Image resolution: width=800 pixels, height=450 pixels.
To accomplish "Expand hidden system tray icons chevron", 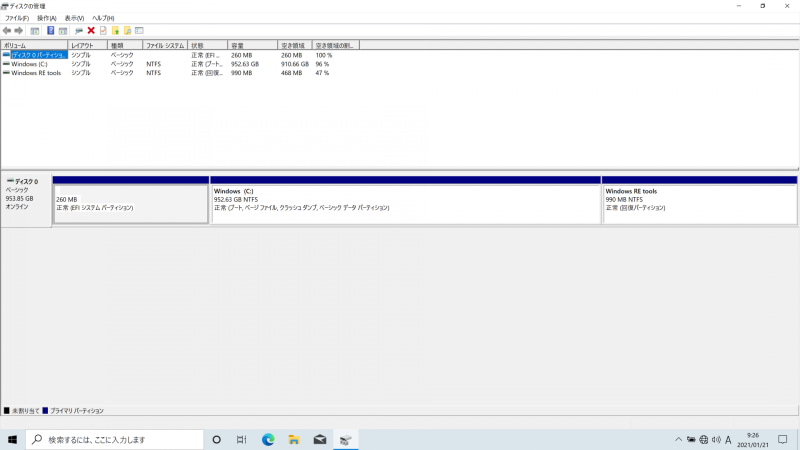I will (678, 439).
